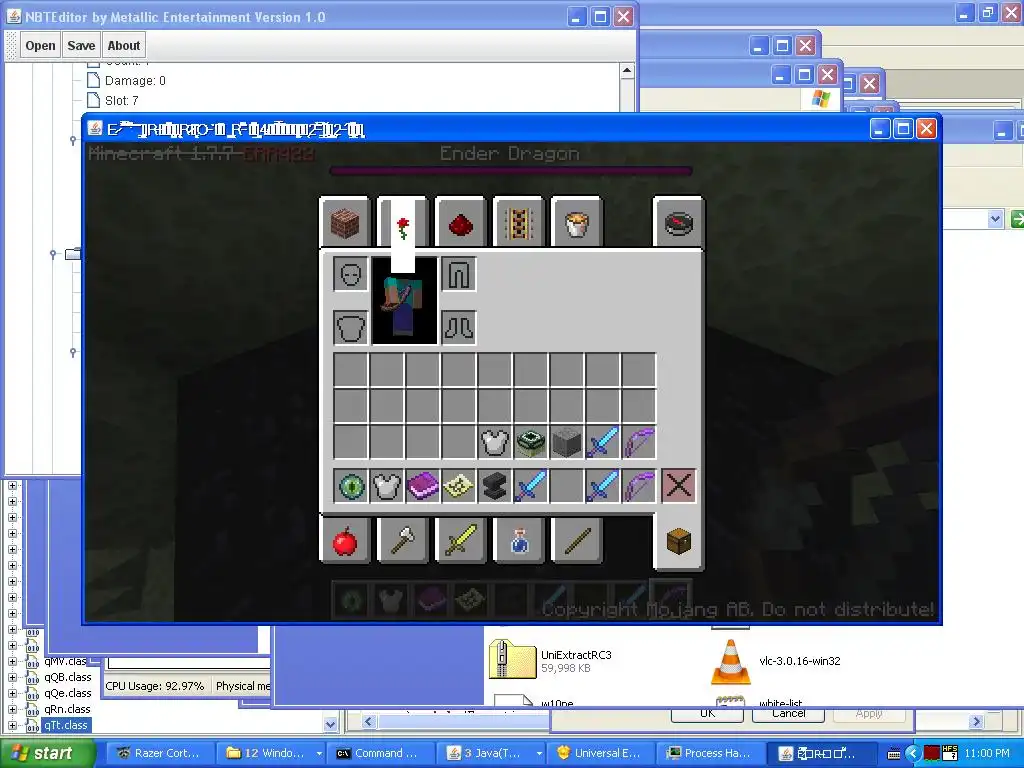Pick up the gray stone block item
This screenshot has width=1024, height=768.
click(x=566, y=442)
